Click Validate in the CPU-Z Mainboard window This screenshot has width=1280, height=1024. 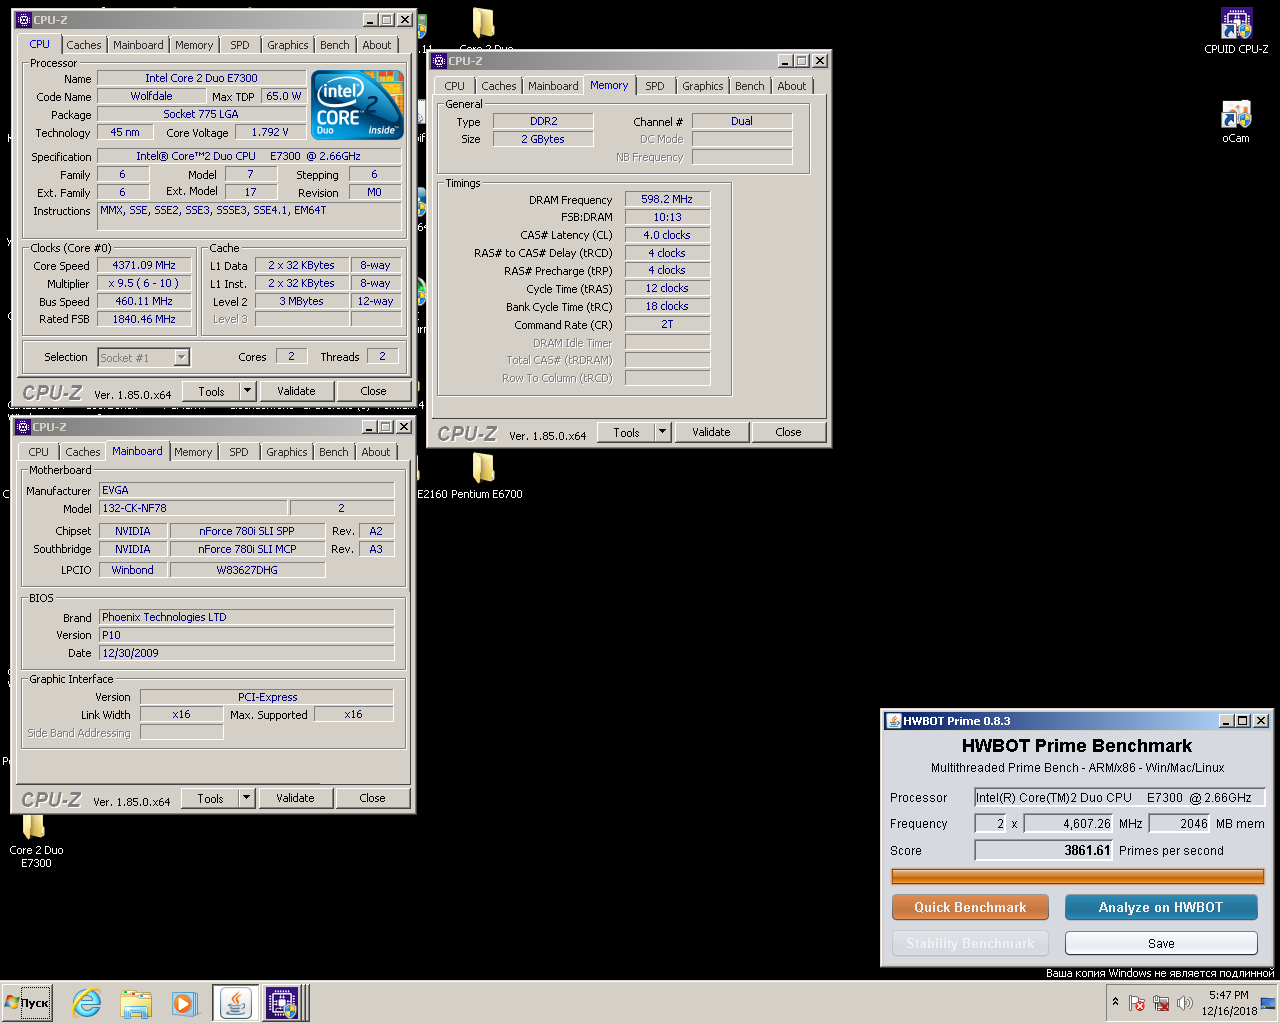pyautogui.click(x=295, y=798)
